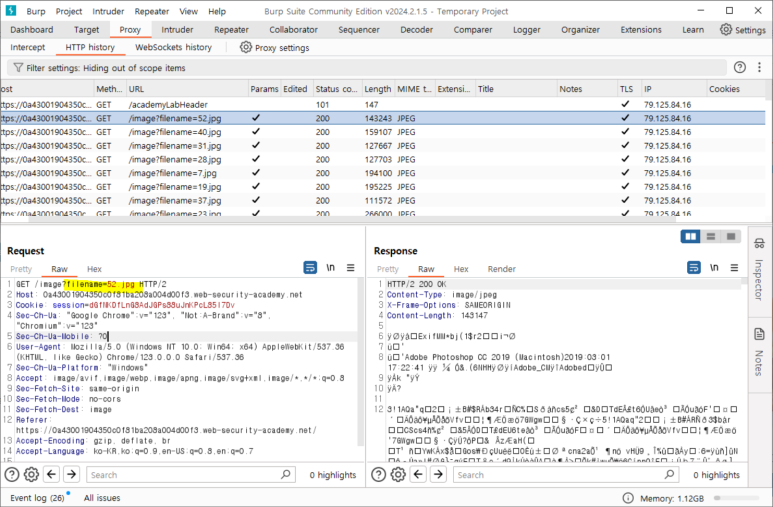Select row /image?filename=40.jpg
773x507 pixels.
(383, 132)
